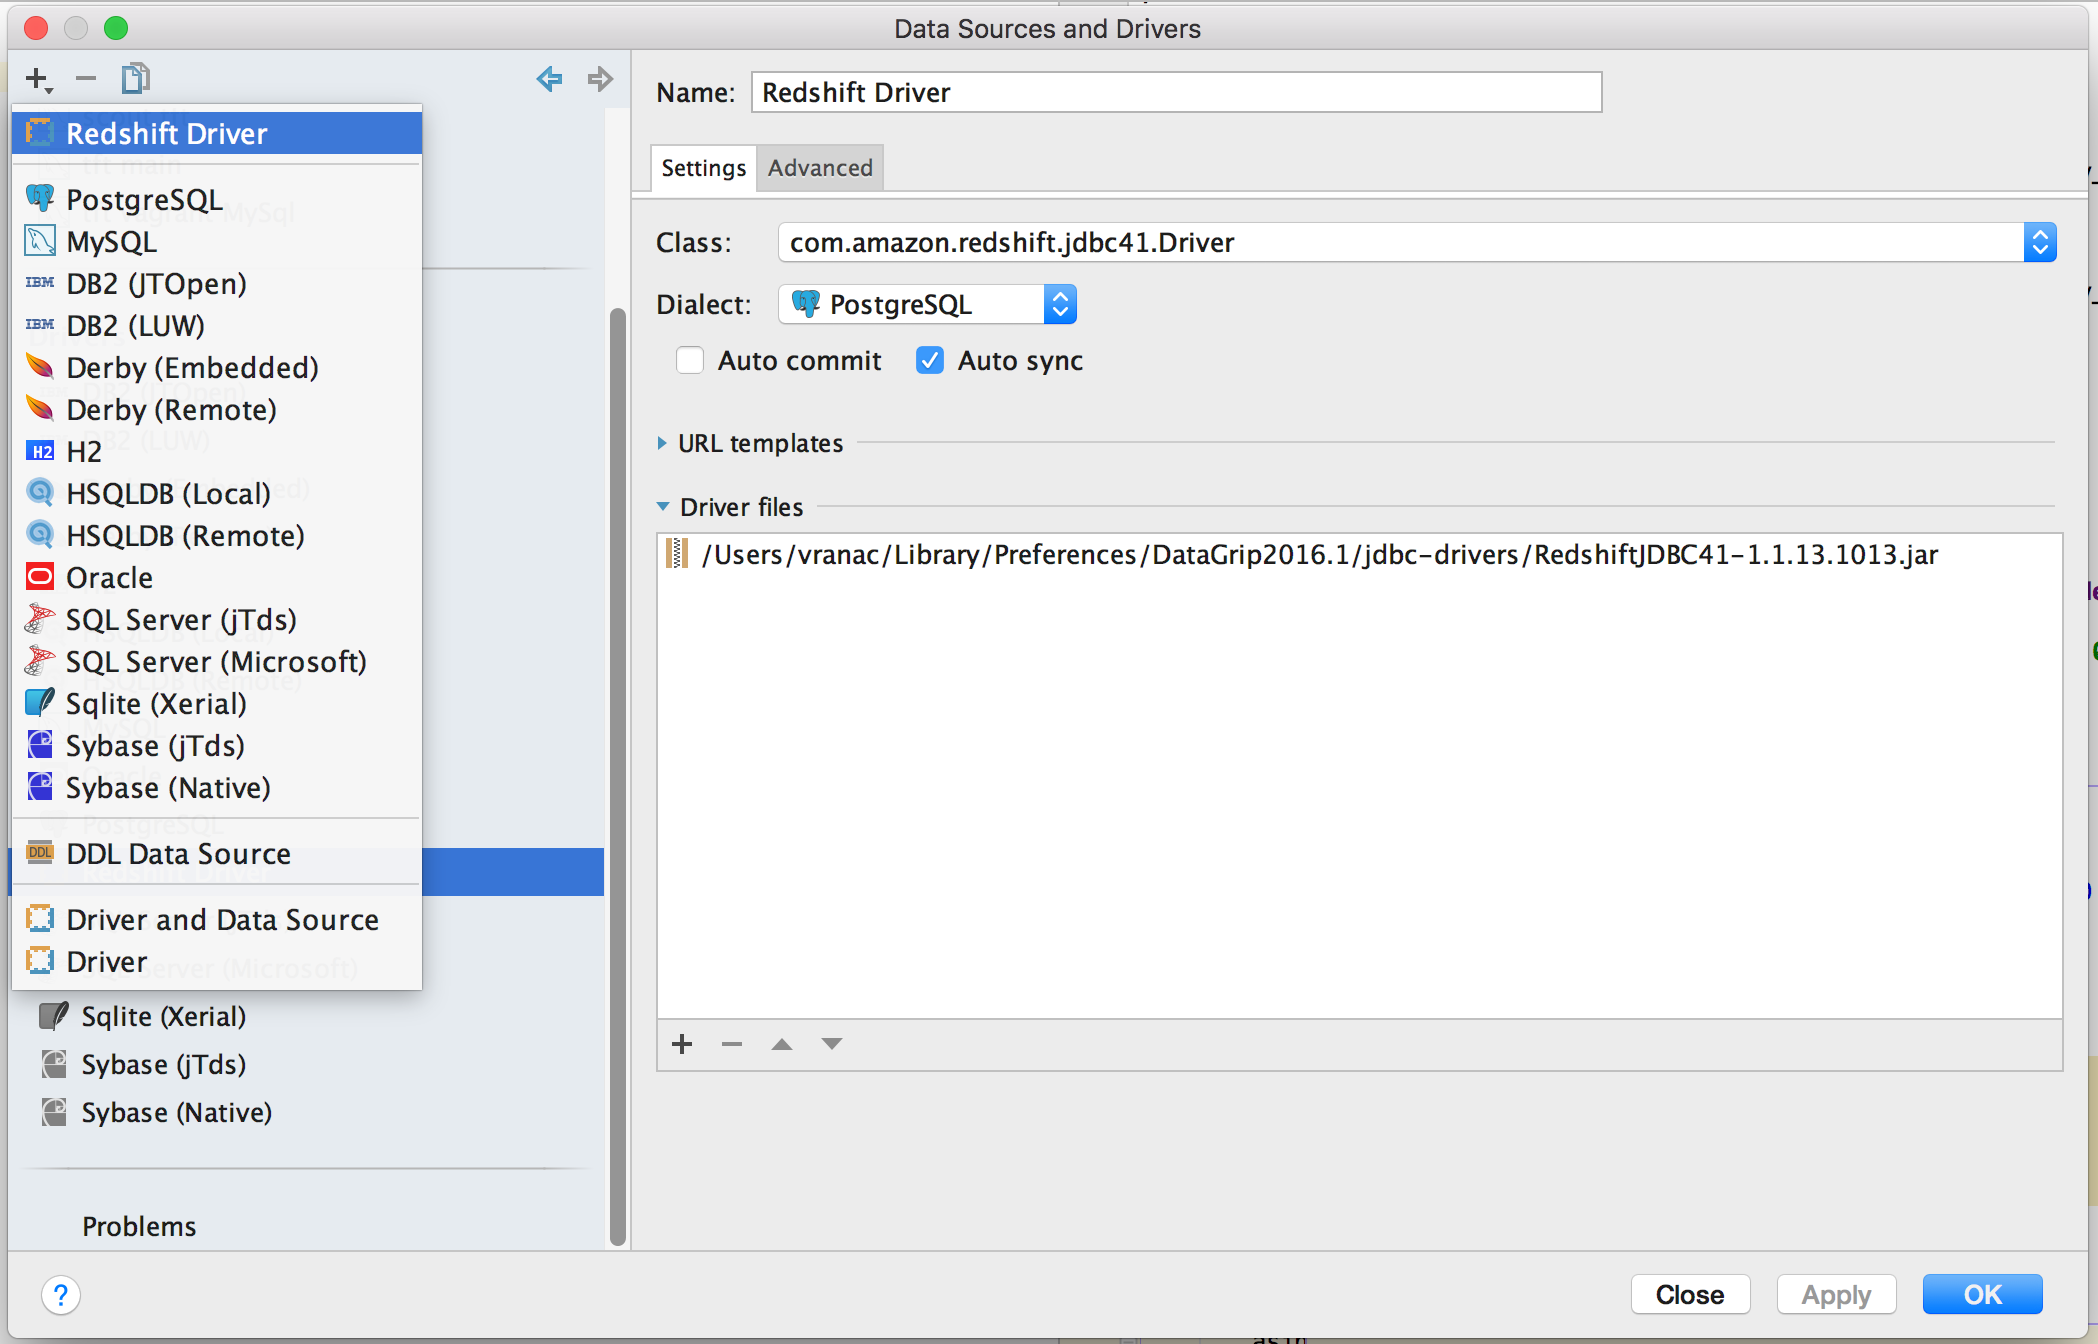Viewport: 2098px width, 1344px height.
Task: Select DB2 (JTOpen) in popup menu
Action: click(x=217, y=284)
